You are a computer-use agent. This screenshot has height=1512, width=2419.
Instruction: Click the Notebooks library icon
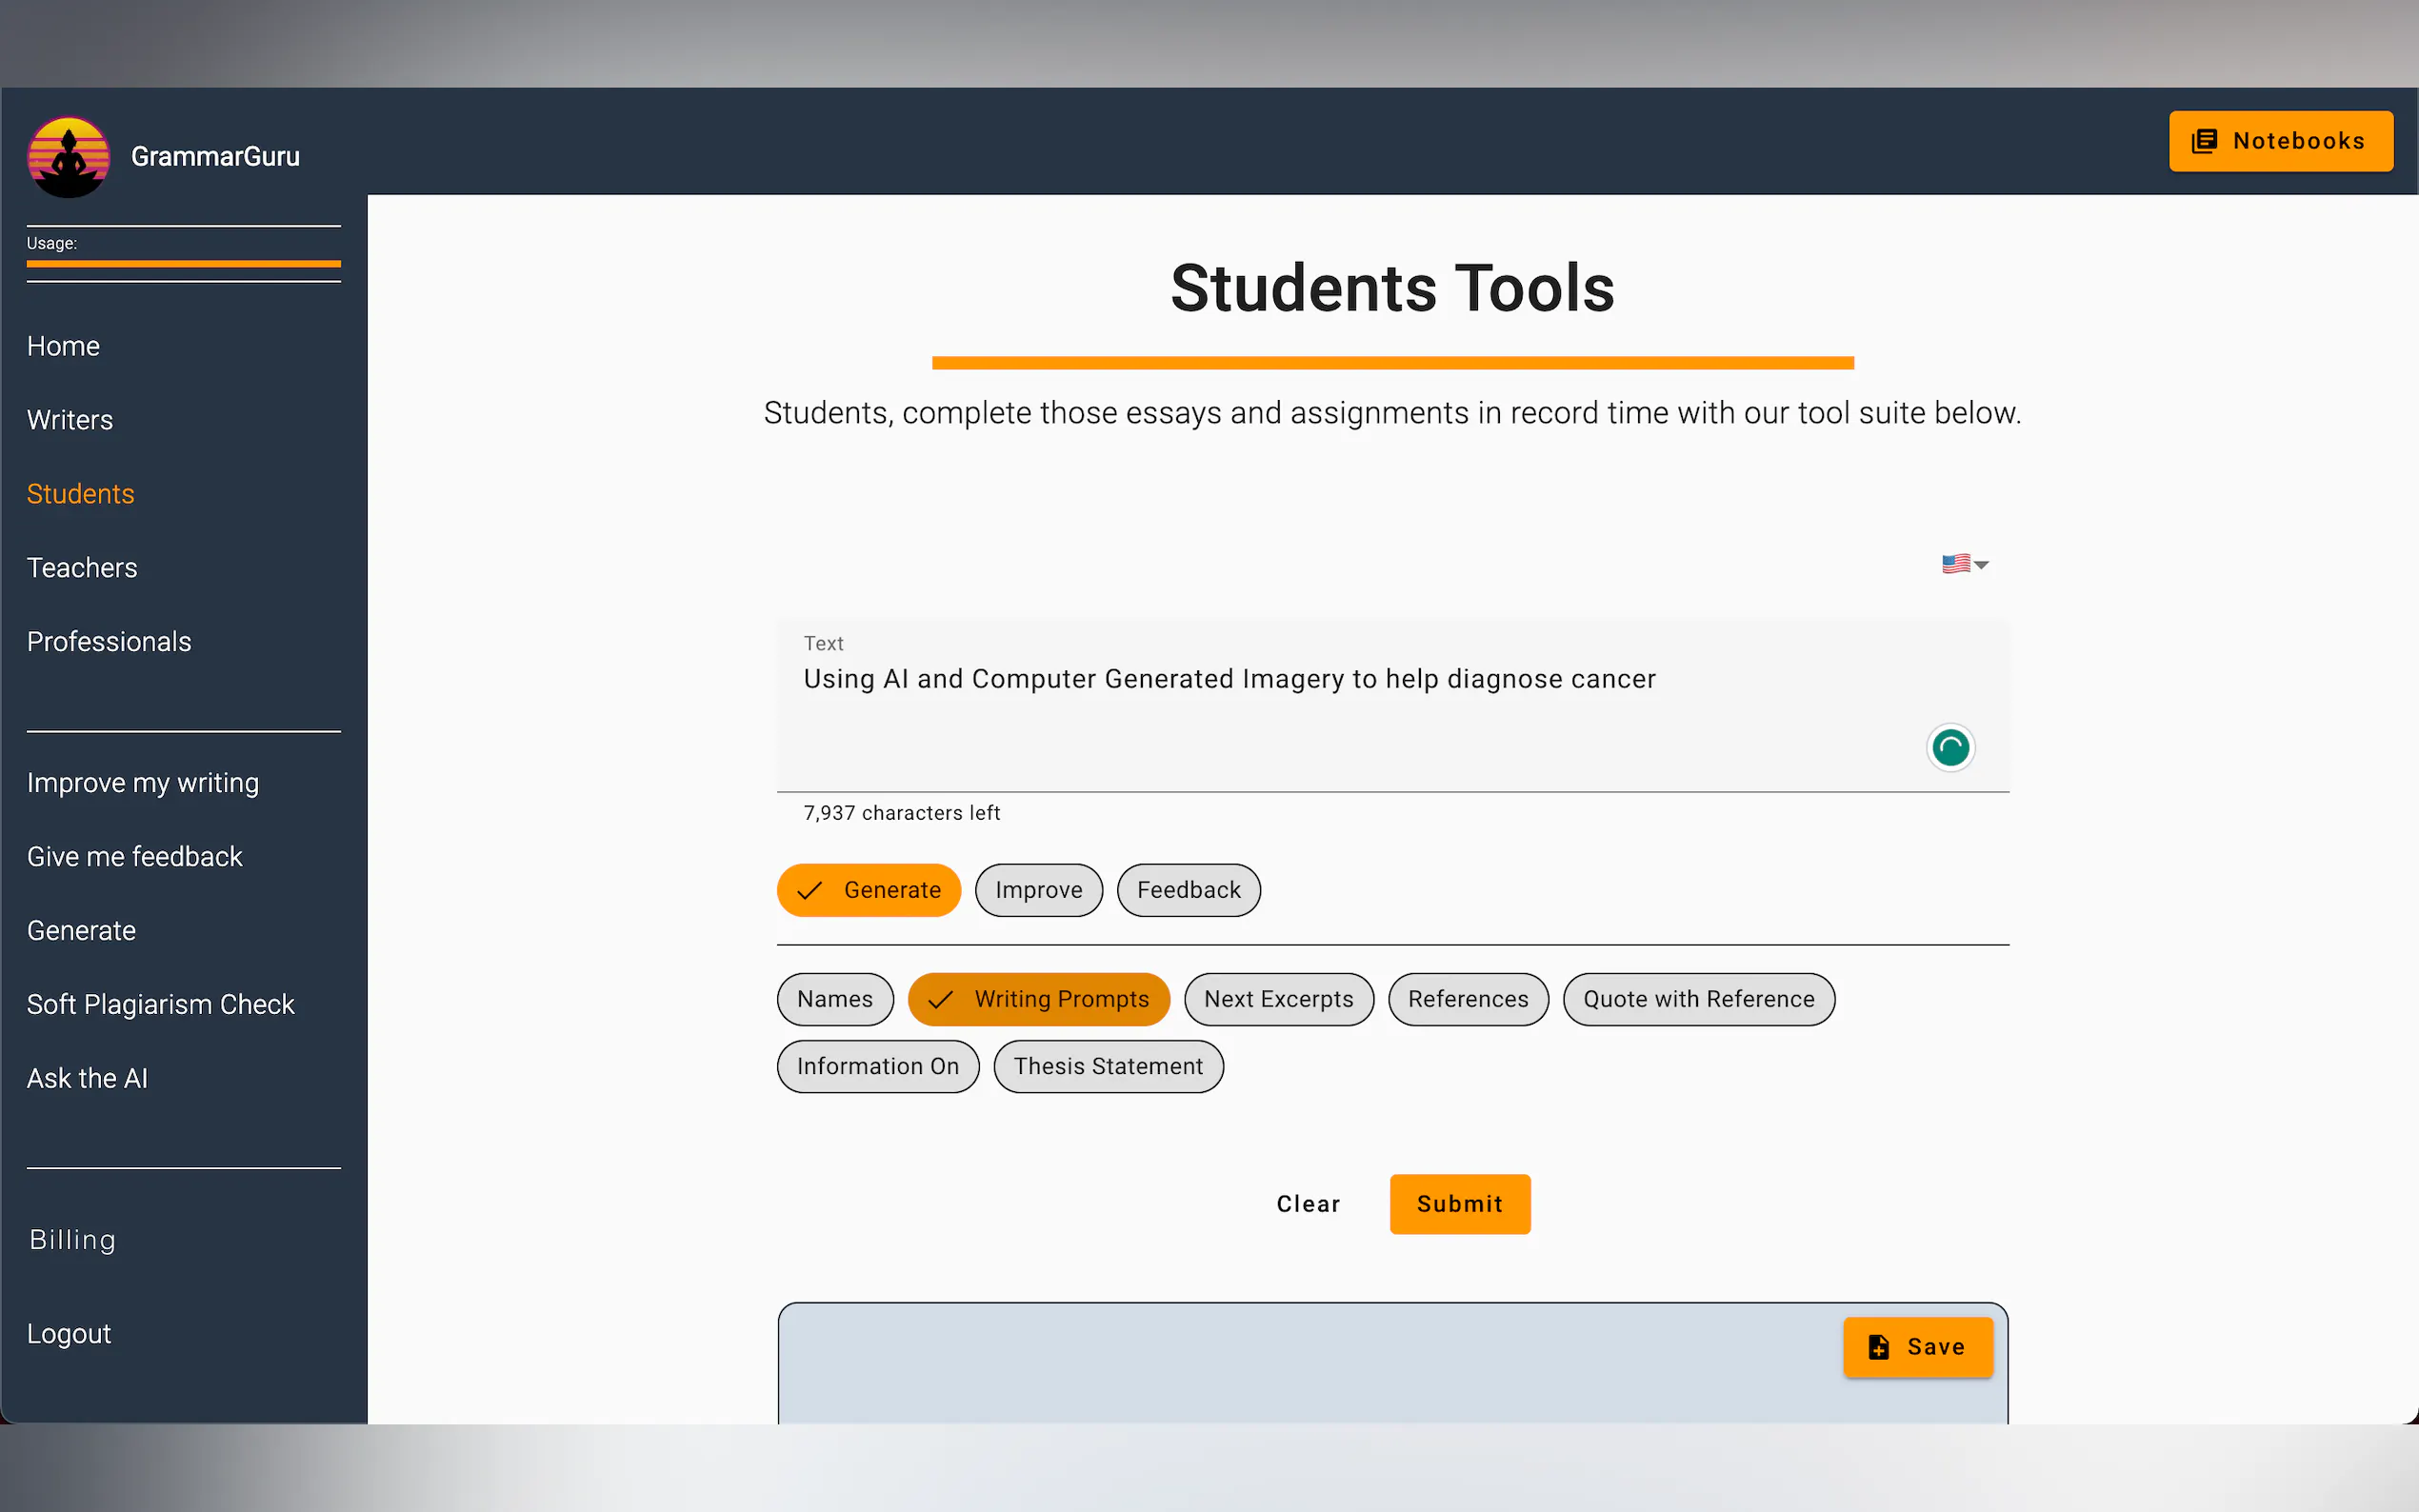pos(2204,141)
